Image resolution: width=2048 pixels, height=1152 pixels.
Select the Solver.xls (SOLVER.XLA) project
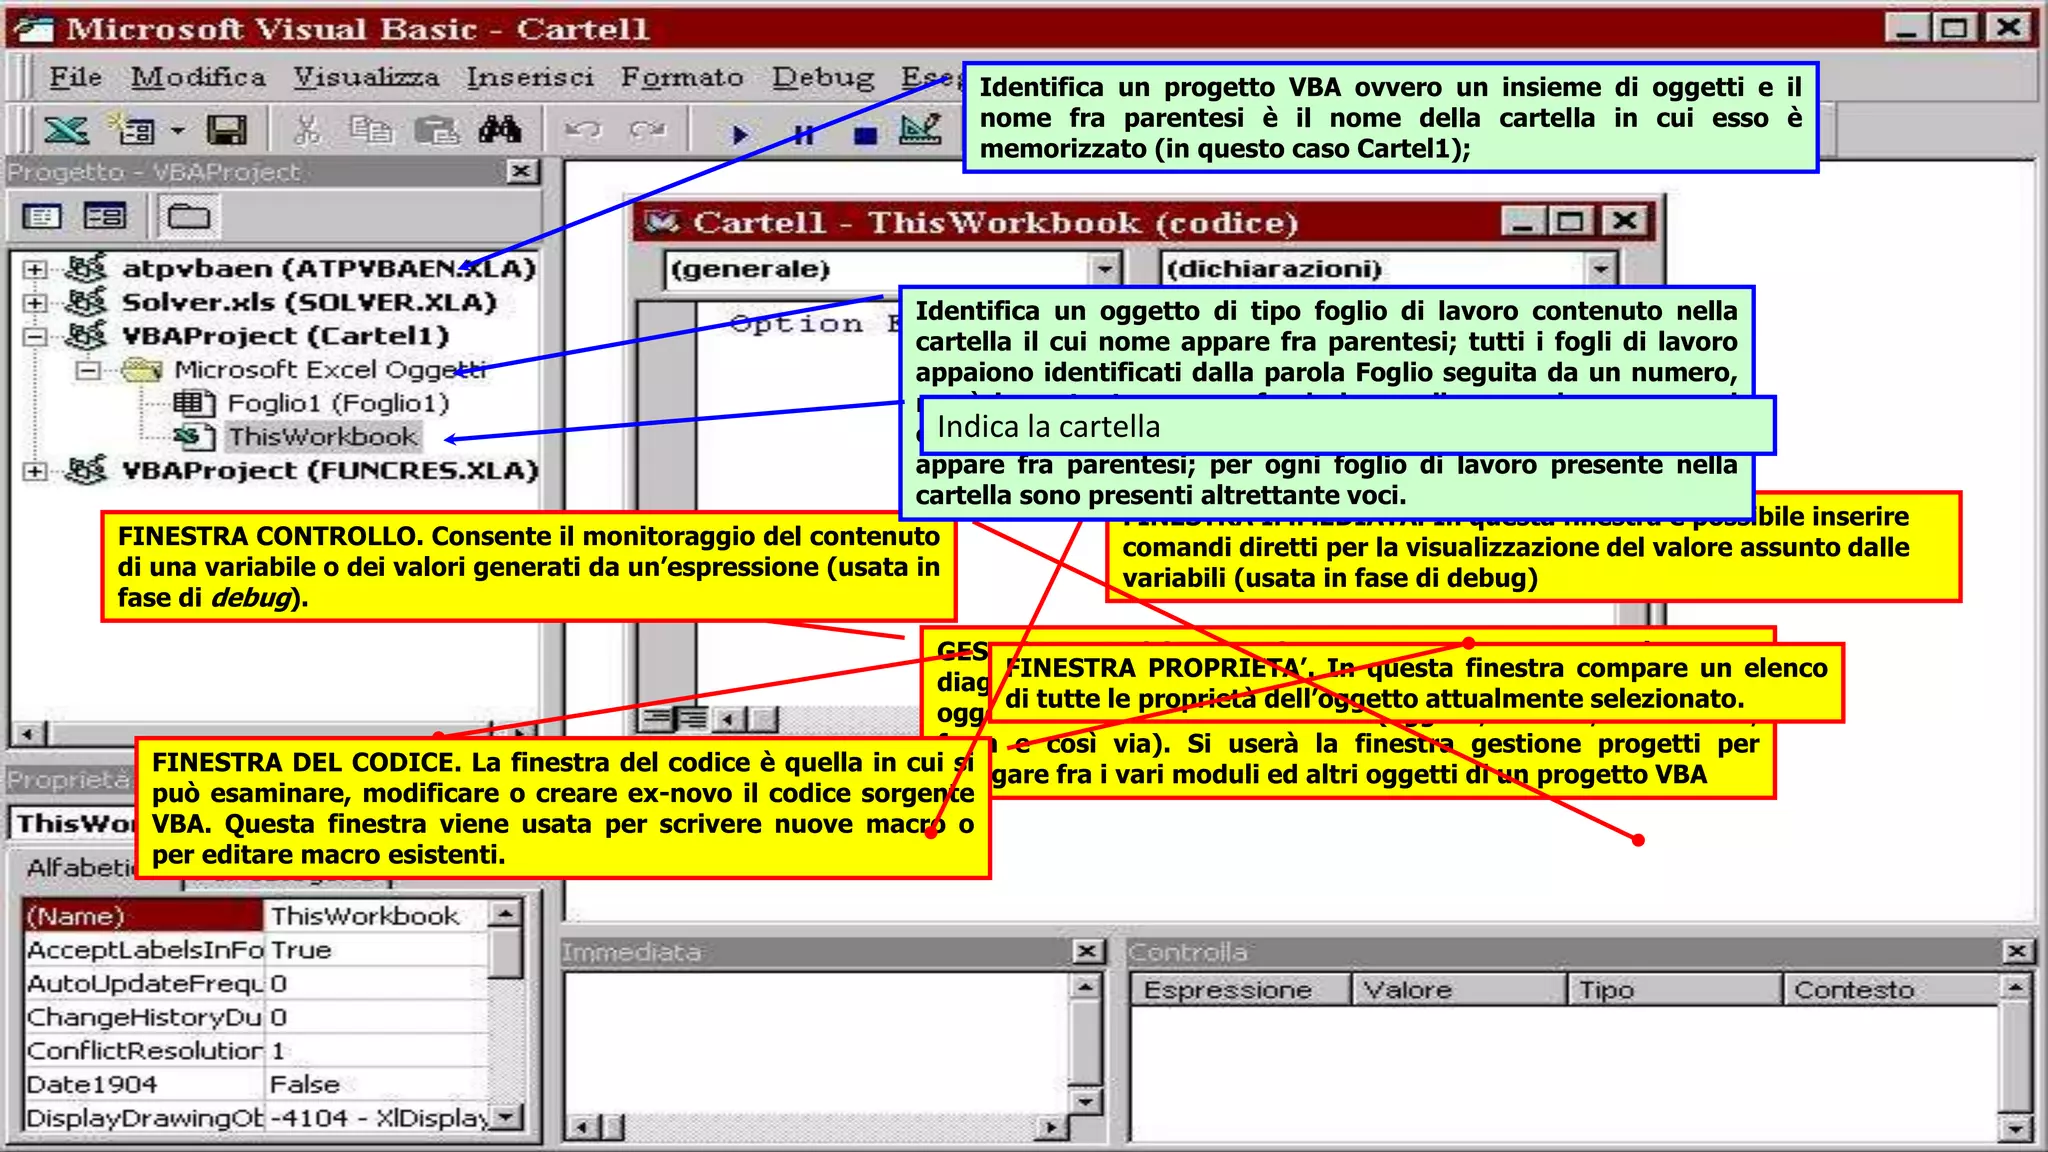tap(309, 302)
